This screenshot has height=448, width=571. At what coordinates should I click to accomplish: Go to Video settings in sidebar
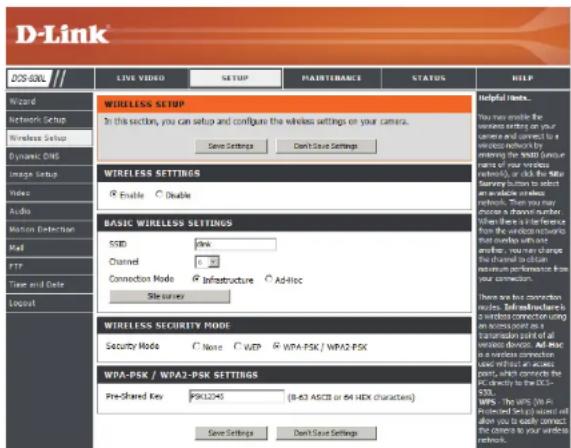coord(50,193)
